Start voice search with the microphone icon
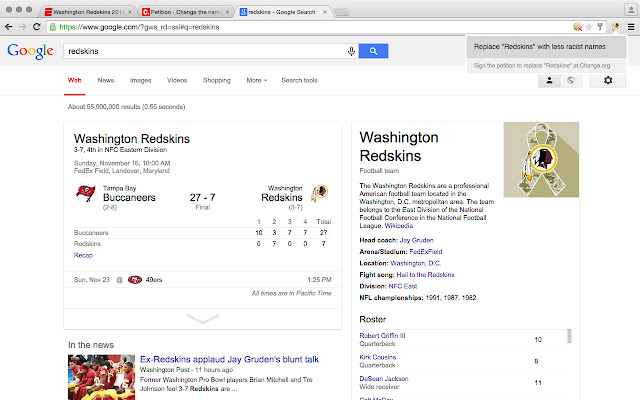This screenshot has width=640, height=400. tap(351, 51)
